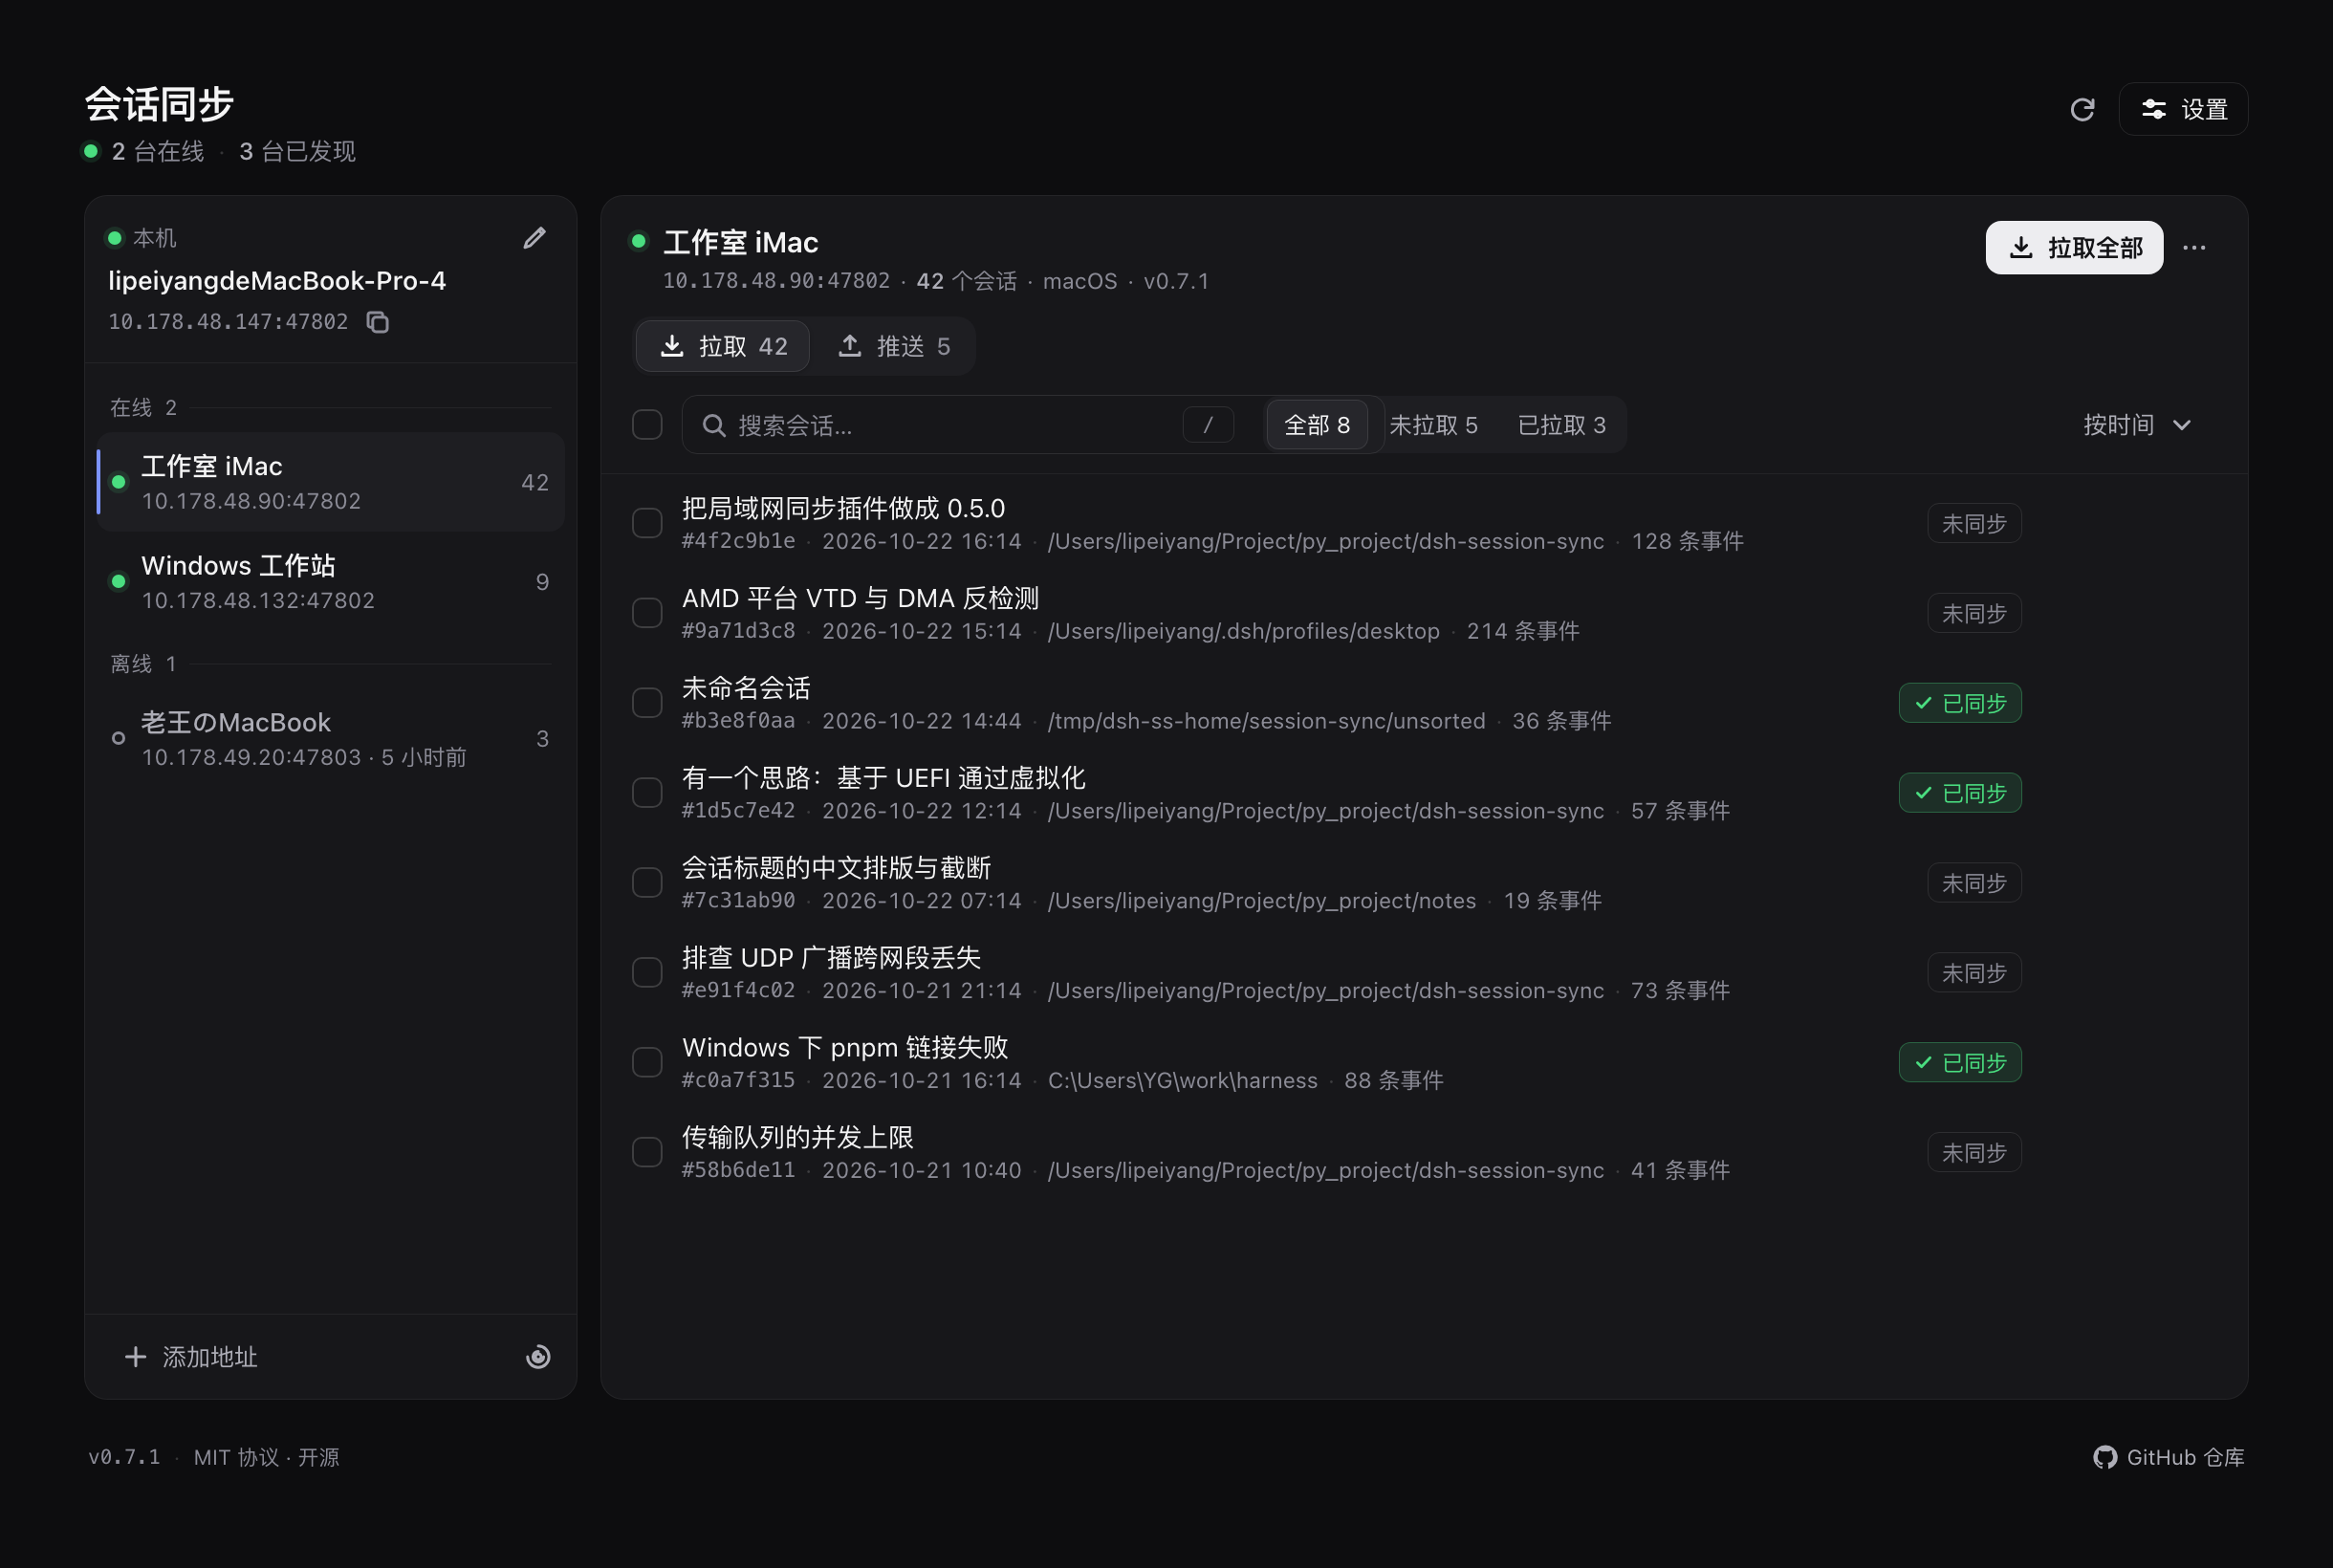Select offline device 老王のMacBook

[331, 739]
